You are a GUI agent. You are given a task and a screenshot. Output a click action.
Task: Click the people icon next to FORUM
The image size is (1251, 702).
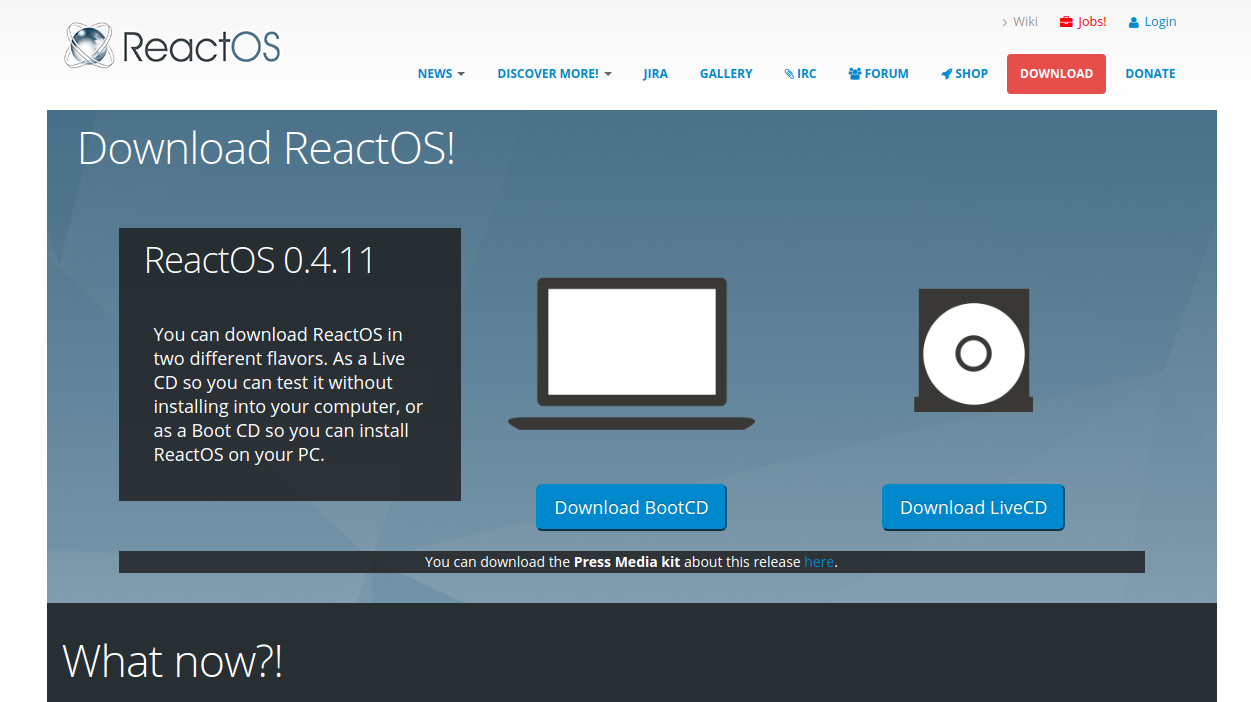point(855,74)
